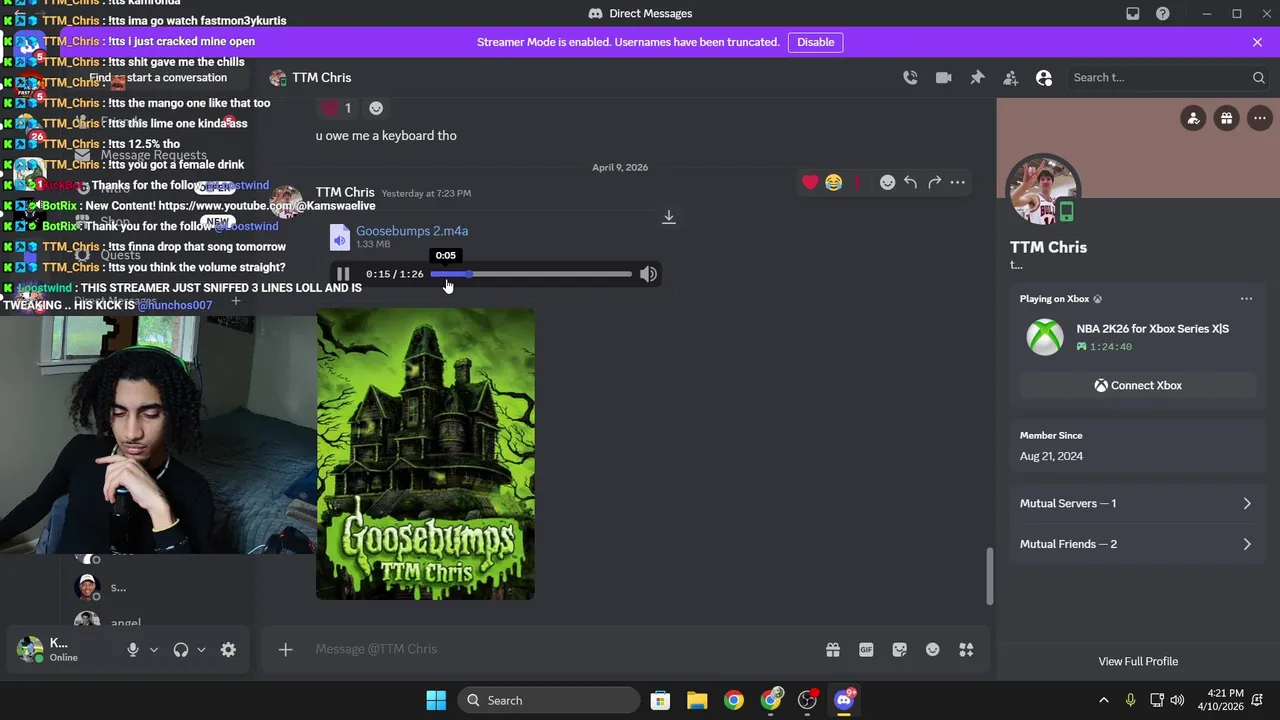The image size is (1280, 720).
Task: Start a voice call with TTM Chris
Action: 910,78
